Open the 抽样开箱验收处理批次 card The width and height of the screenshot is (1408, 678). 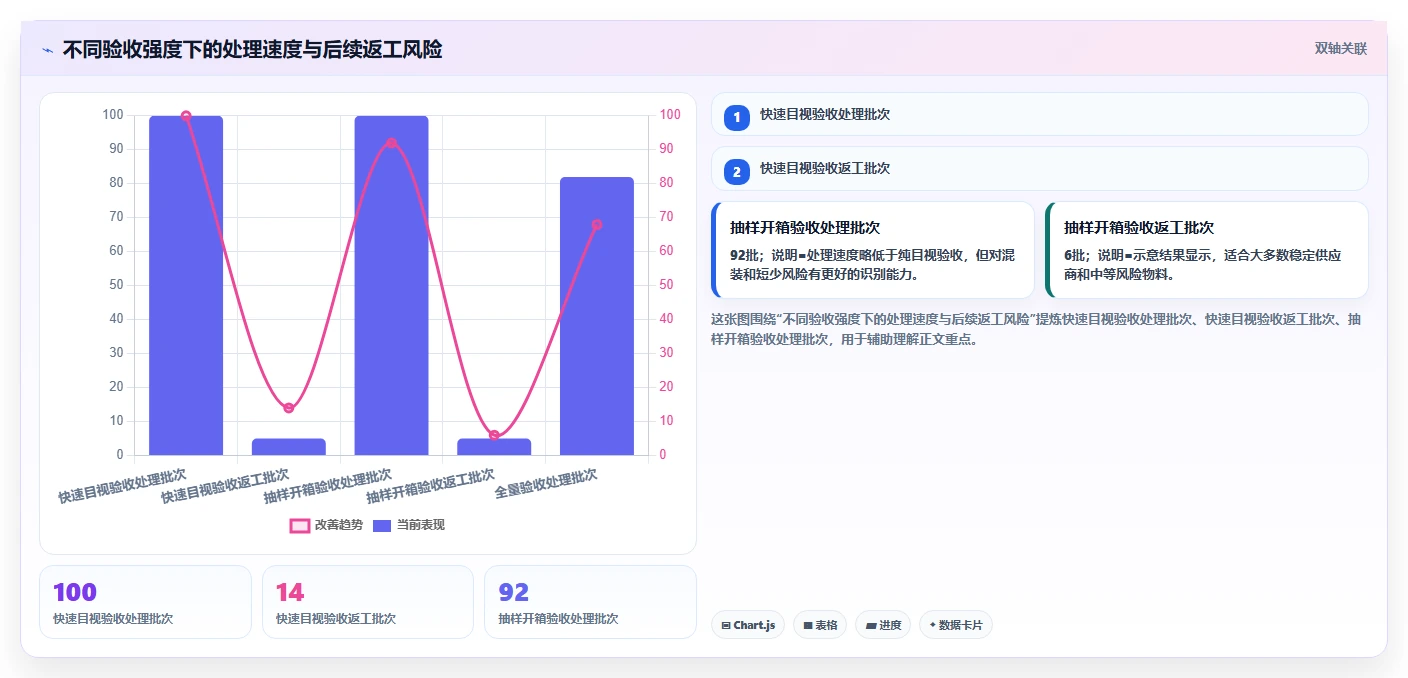873,250
